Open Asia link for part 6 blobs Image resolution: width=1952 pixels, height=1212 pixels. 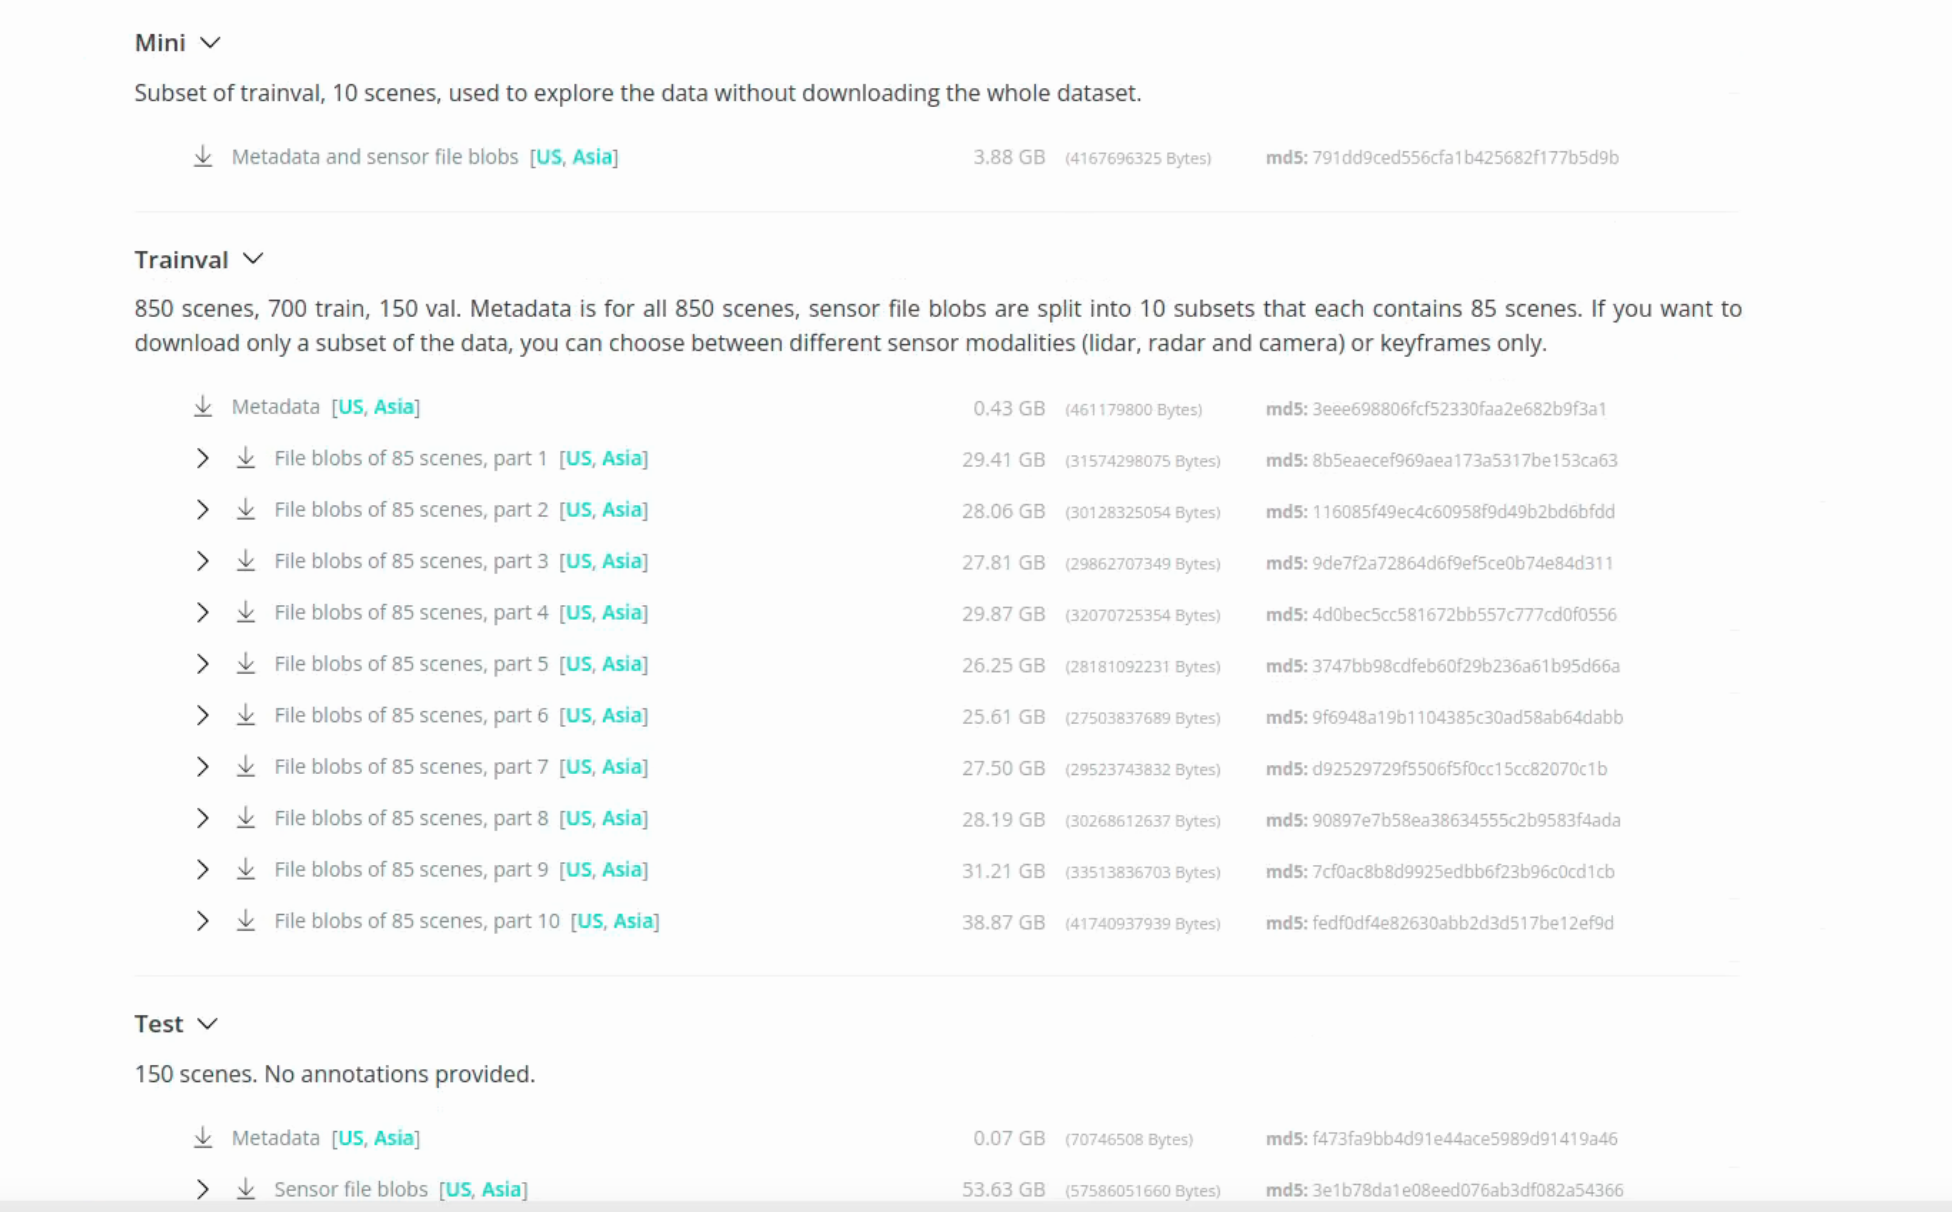click(x=622, y=715)
